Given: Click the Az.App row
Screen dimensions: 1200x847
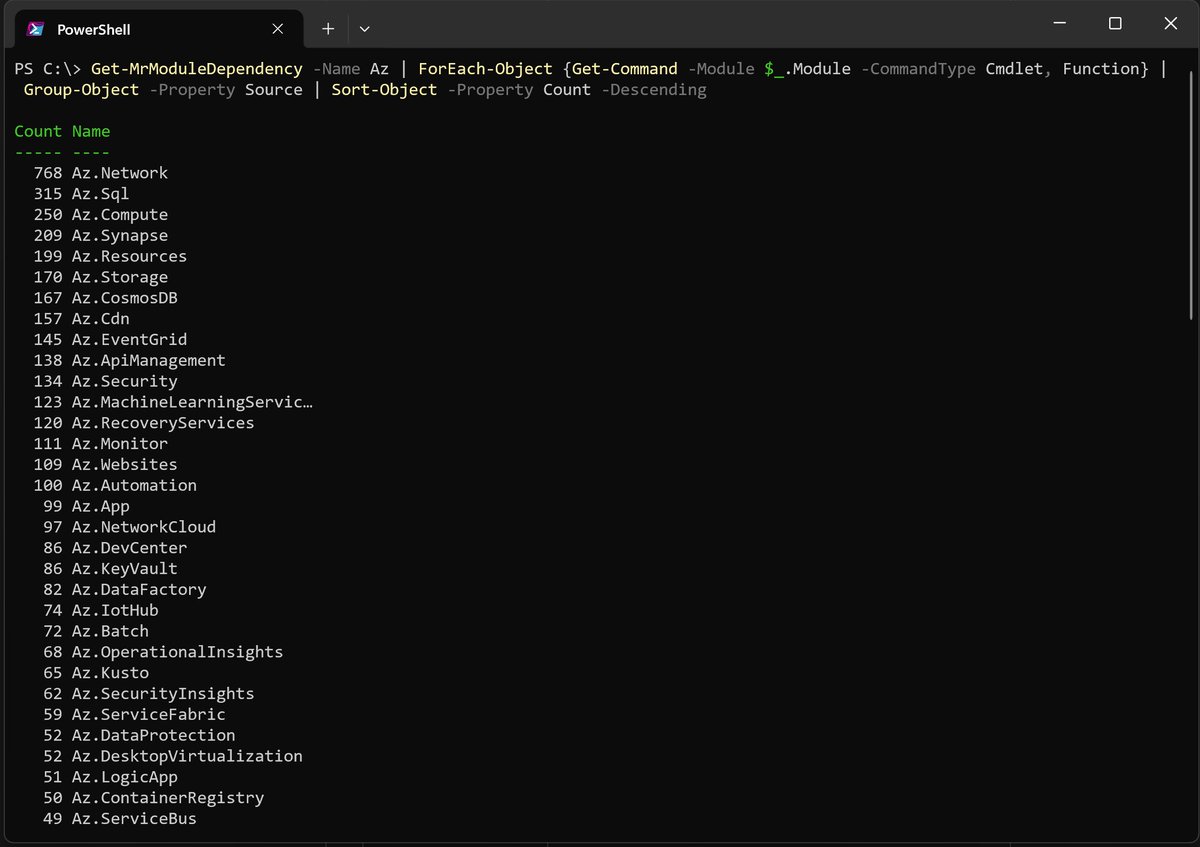Looking at the screenshot, I should 87,506.
